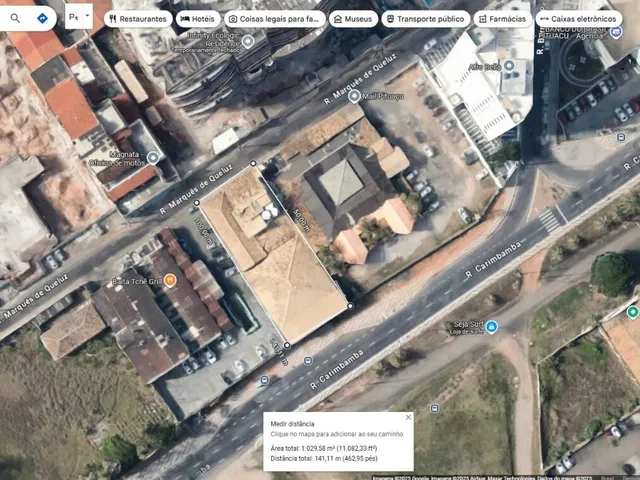Show Caixas eletrônicos on map

[x=579, y=19]
